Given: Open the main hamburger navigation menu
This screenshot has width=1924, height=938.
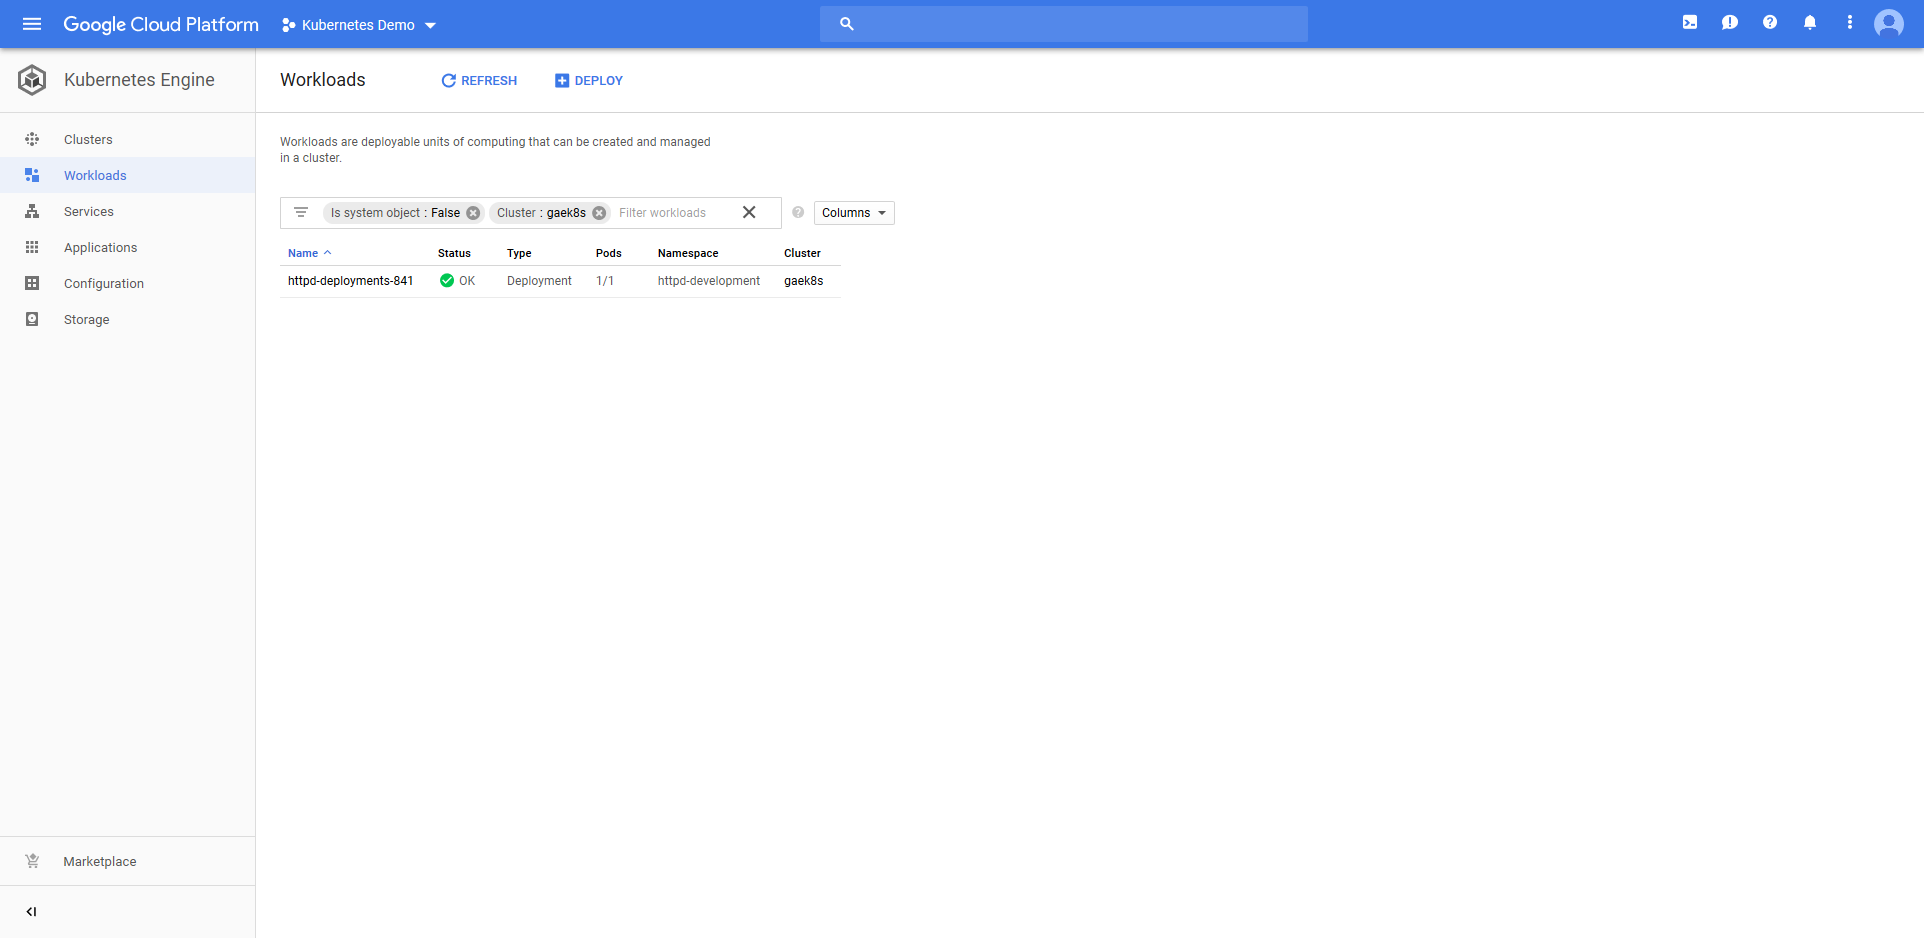Looking at the screenshot, I should point(32,24).
